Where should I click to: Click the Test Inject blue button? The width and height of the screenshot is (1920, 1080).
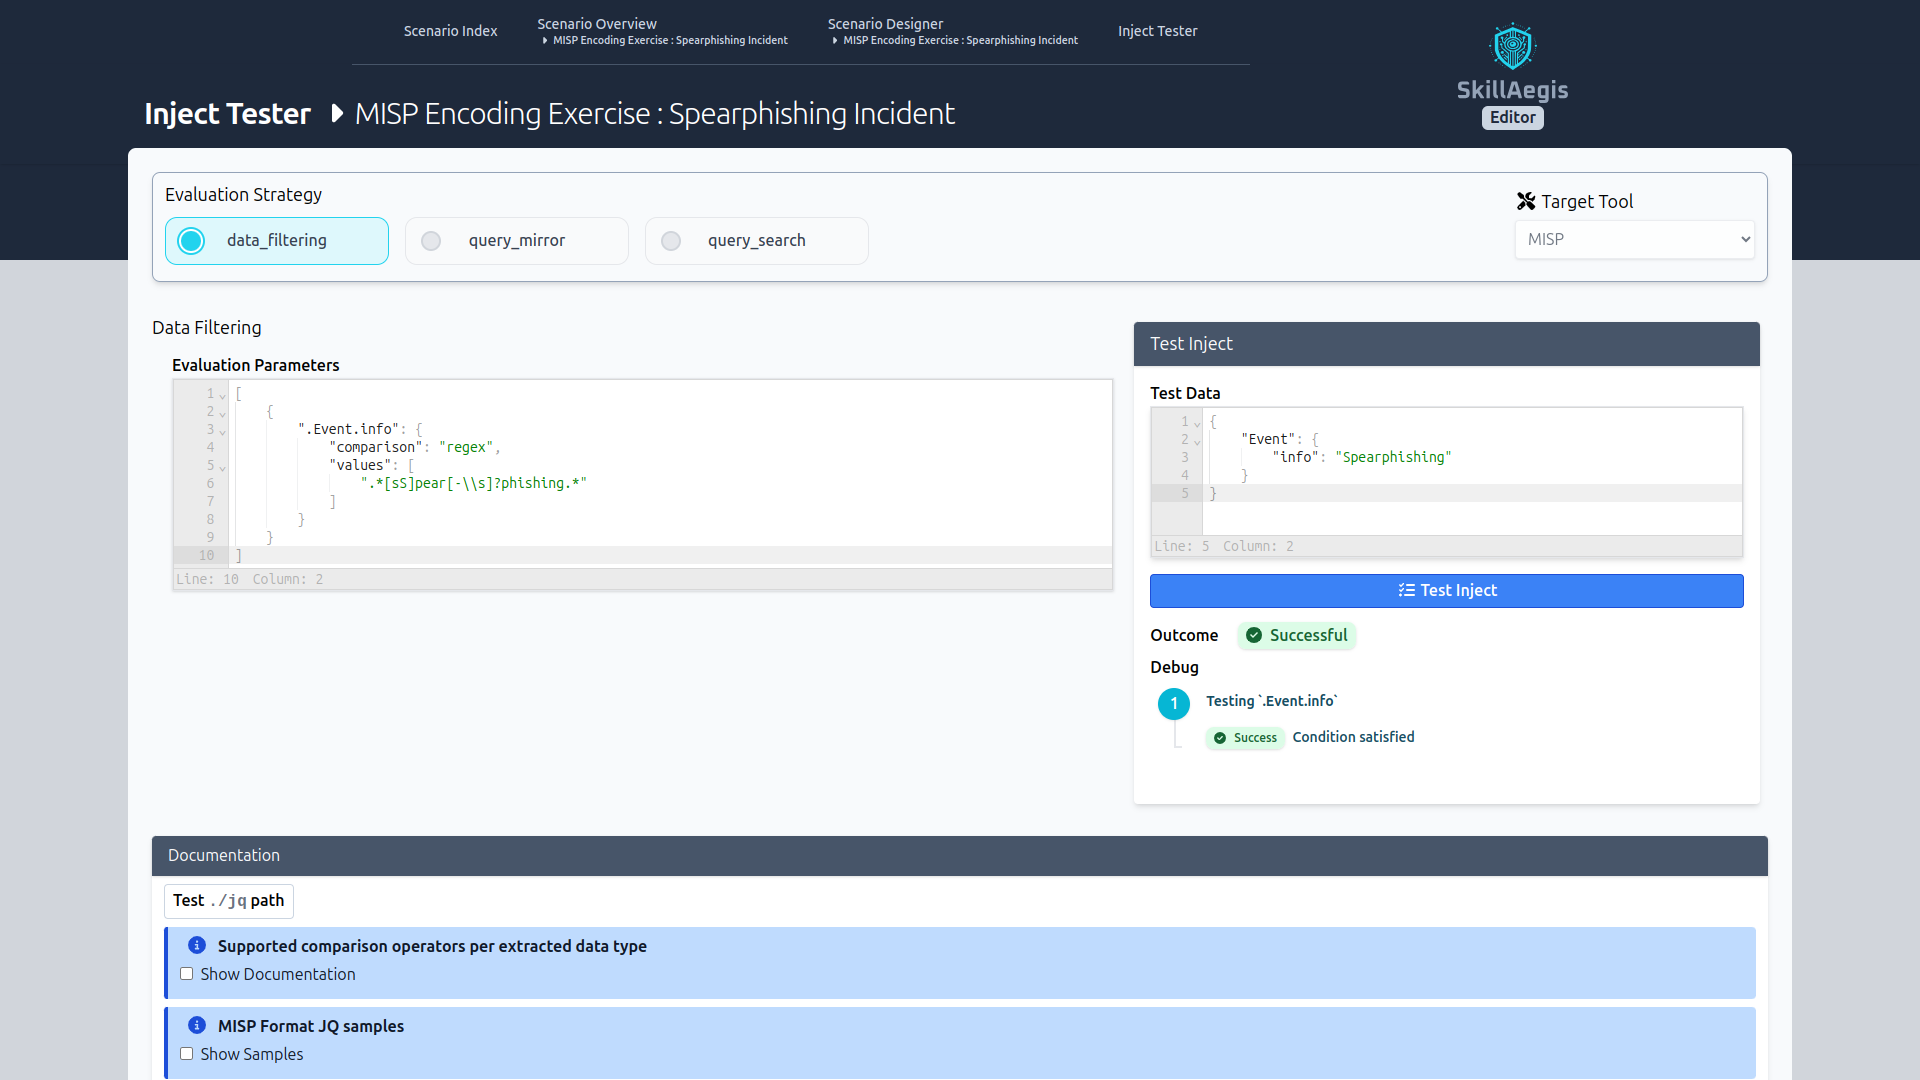[x=1447, y=589]
